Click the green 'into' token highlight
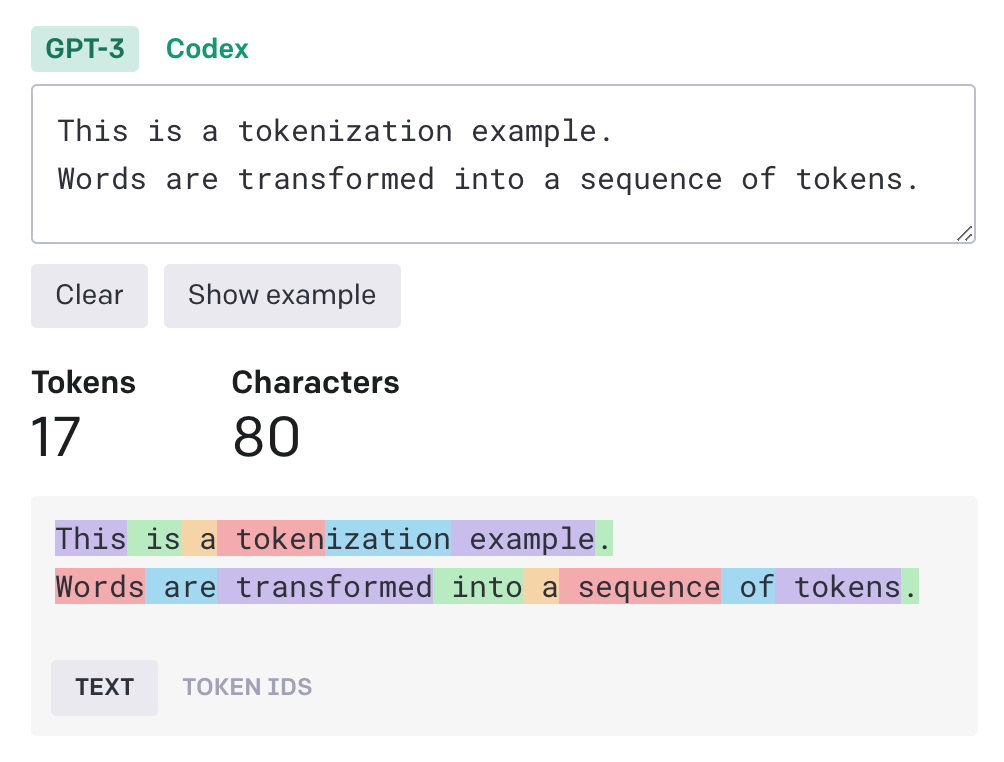 click(x=478, y=587)
